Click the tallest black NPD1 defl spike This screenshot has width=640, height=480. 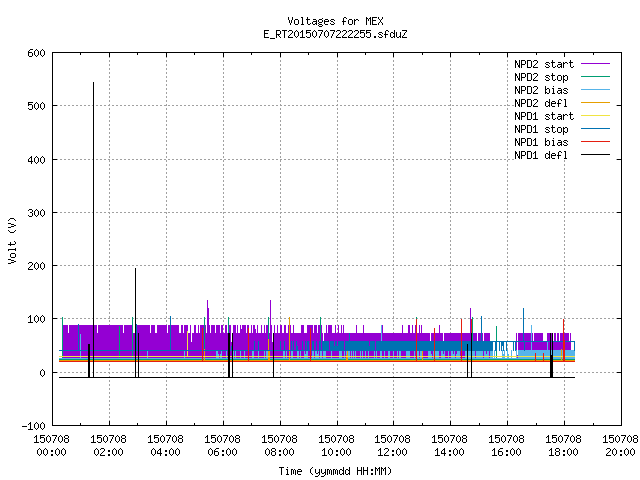coord(93,230)
